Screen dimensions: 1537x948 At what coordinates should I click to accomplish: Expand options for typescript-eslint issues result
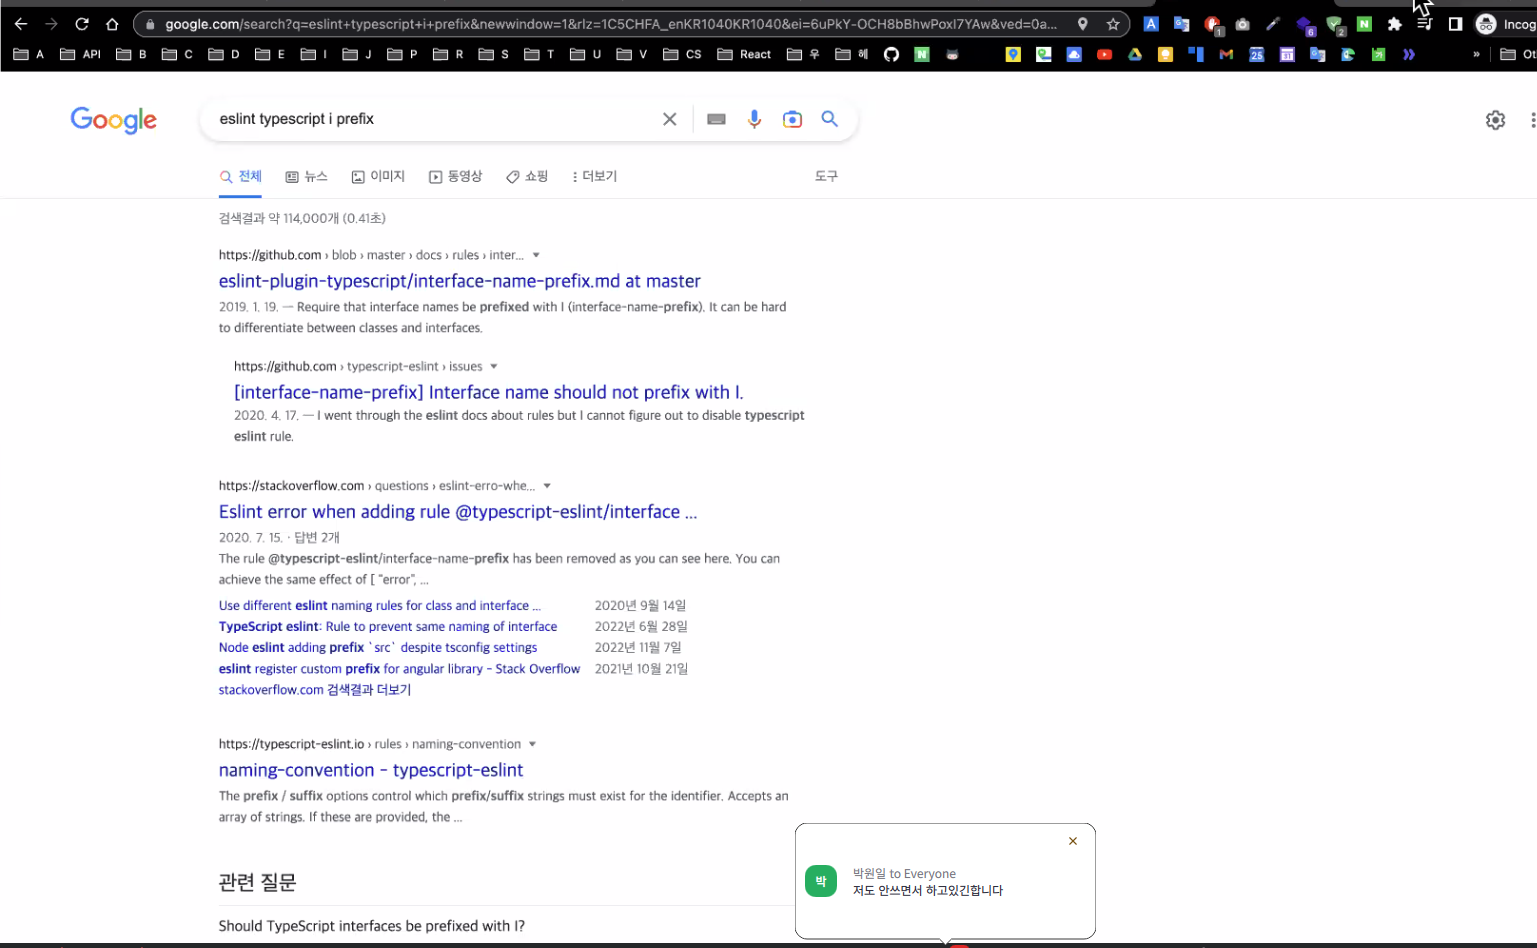pos(494,366)
